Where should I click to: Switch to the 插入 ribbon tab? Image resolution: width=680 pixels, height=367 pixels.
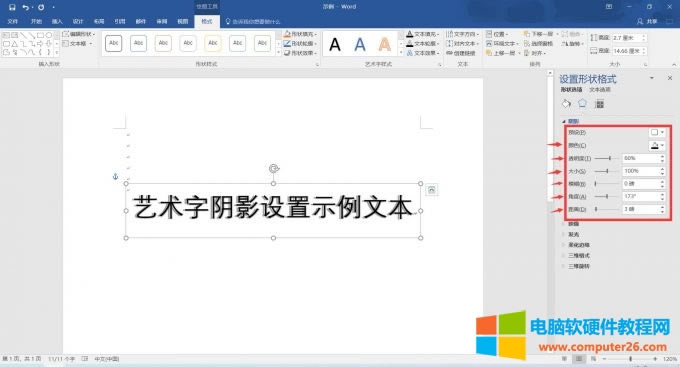[x=57, y=21]
